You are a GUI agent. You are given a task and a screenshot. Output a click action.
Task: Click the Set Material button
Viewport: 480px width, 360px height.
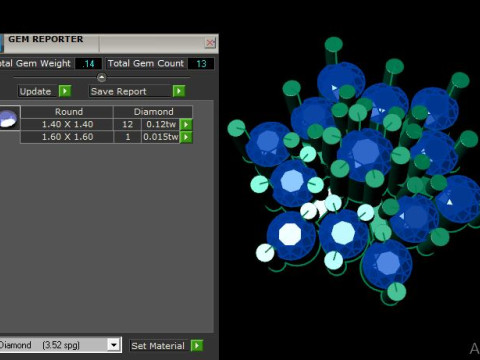(160, 345)
